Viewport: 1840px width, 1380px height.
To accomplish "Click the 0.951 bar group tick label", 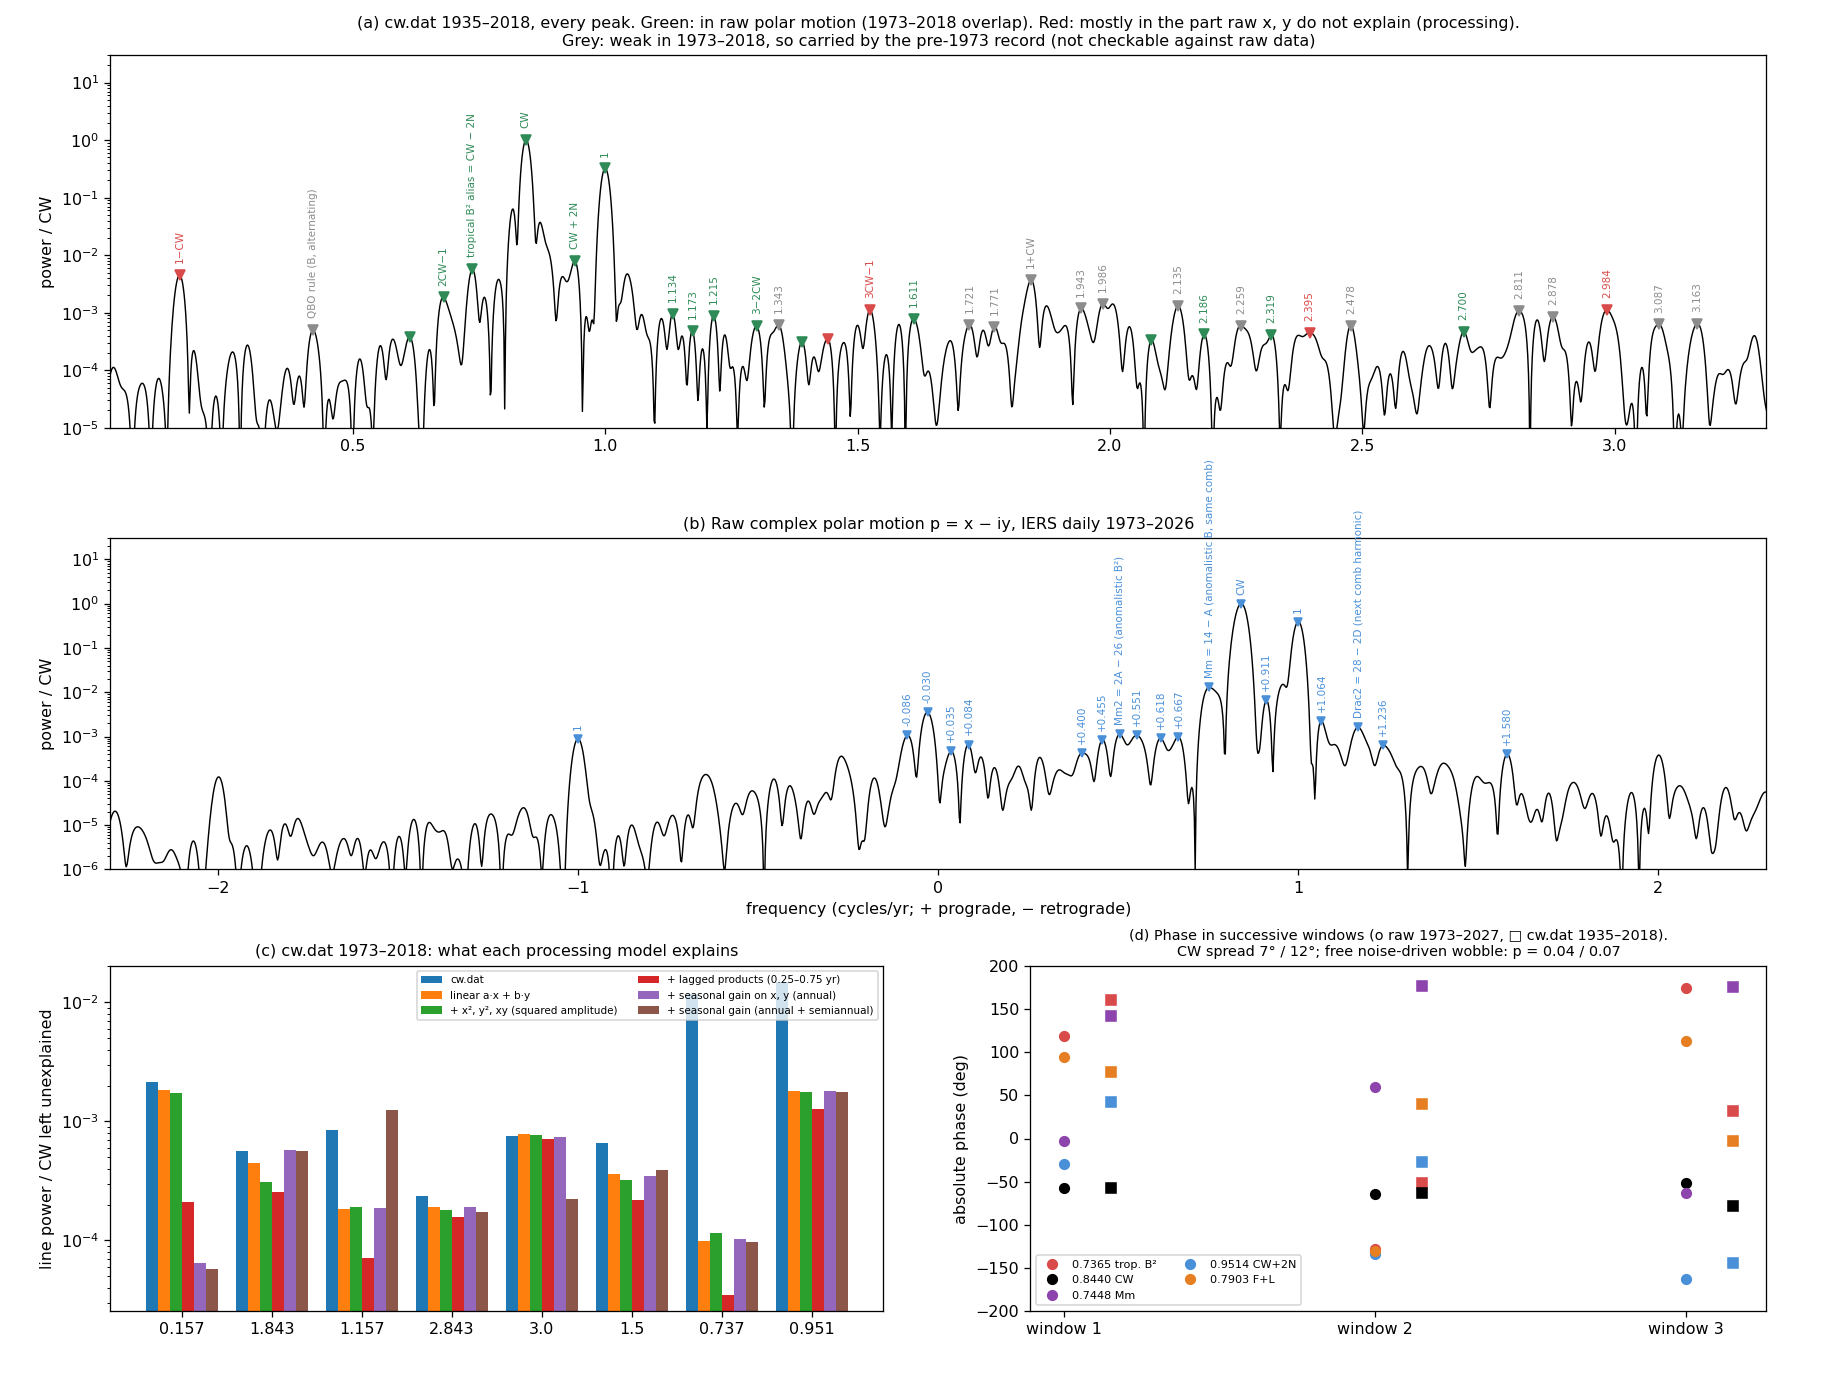I will 812,1329.
